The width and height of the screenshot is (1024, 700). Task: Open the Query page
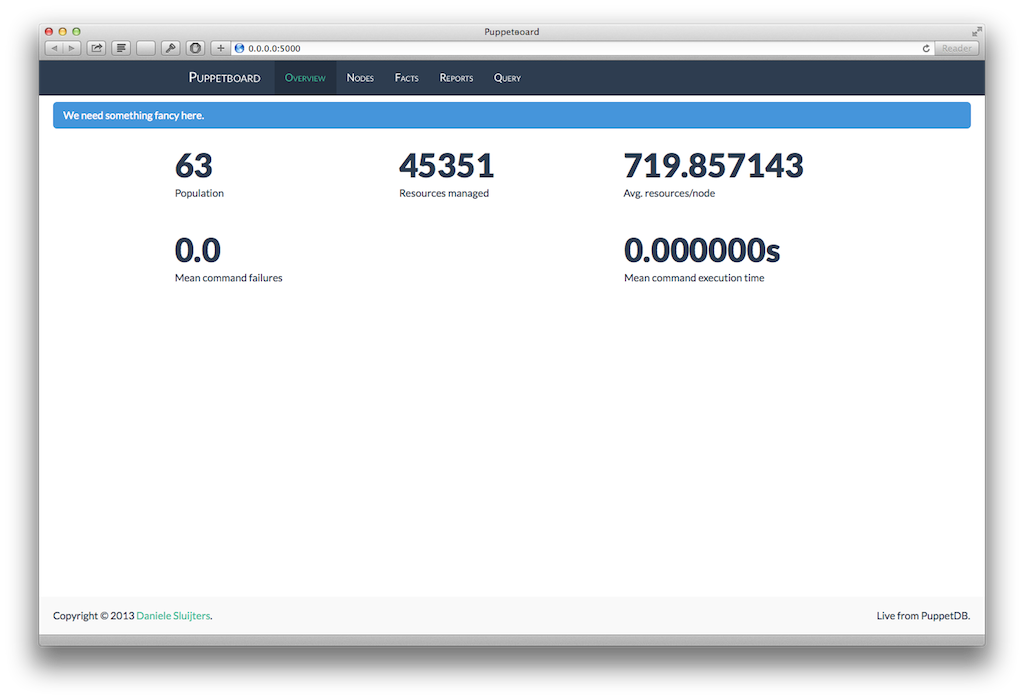[507, 78]
